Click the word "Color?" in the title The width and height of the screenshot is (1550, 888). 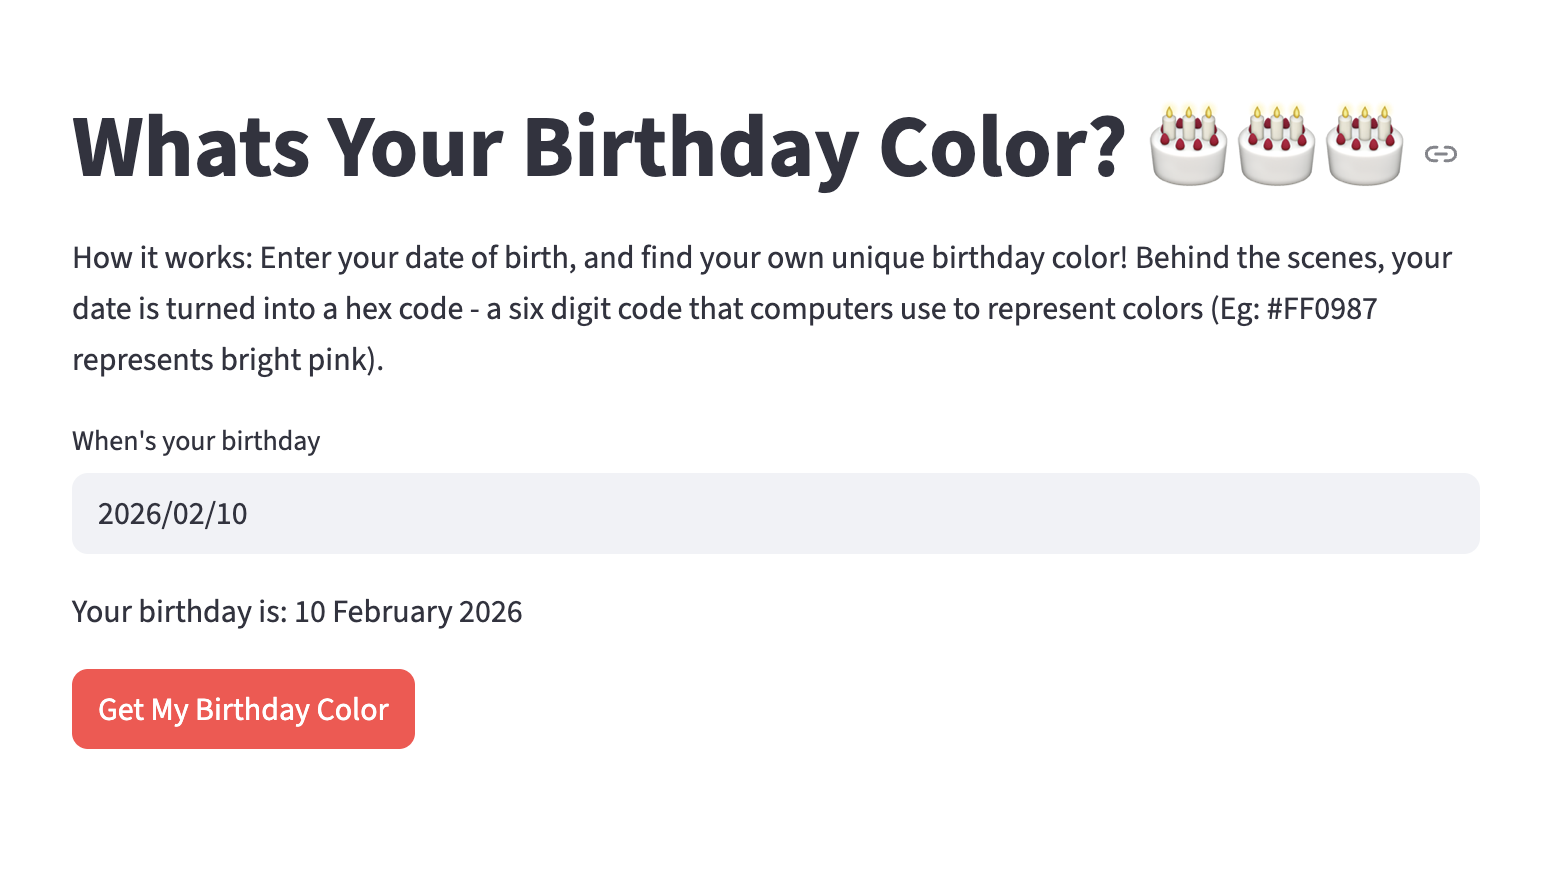point(1002,148)
